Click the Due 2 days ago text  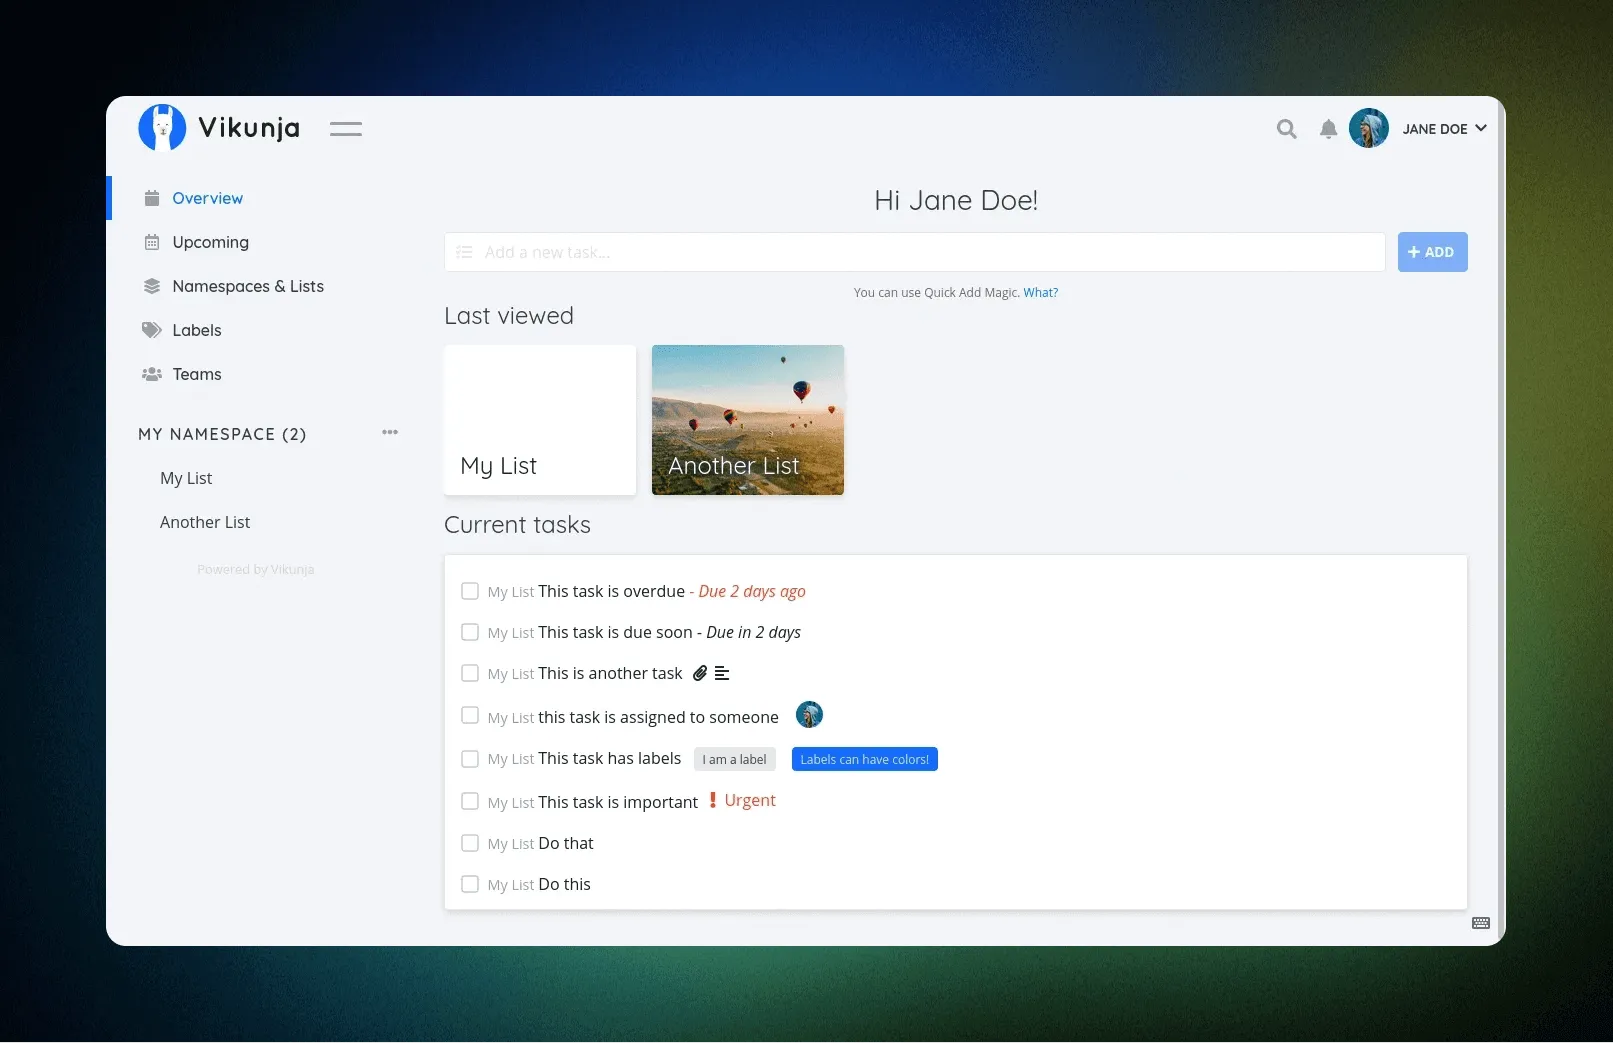(752, 591)
